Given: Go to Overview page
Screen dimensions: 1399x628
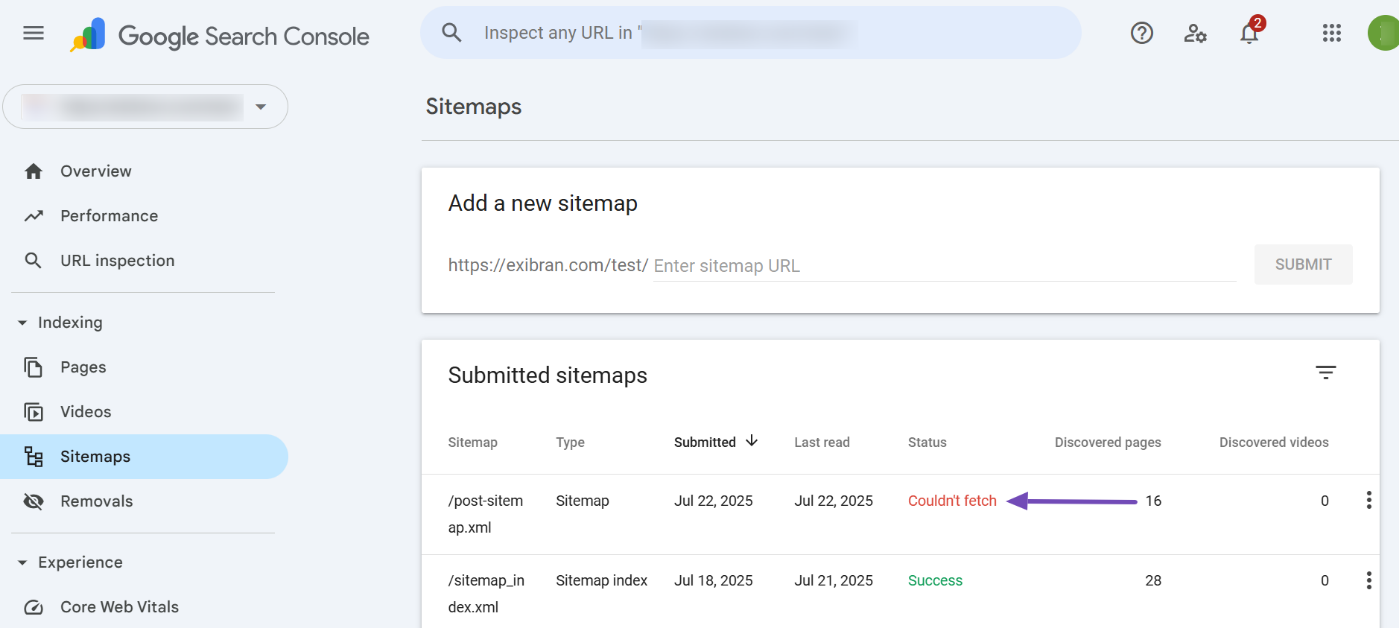Looking at the screenshot, I should [96, 171].
